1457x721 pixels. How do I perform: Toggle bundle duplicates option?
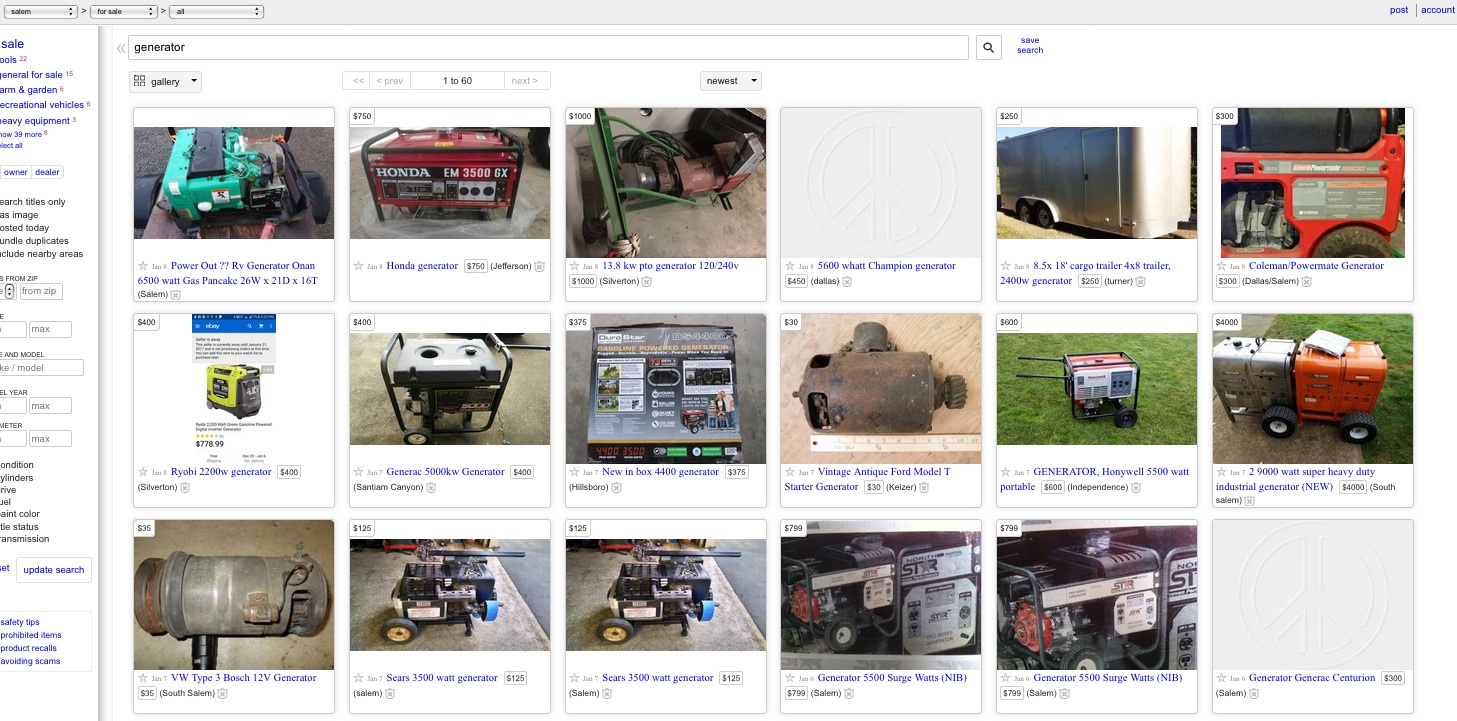pyautogui.click(x=34, y=241)
